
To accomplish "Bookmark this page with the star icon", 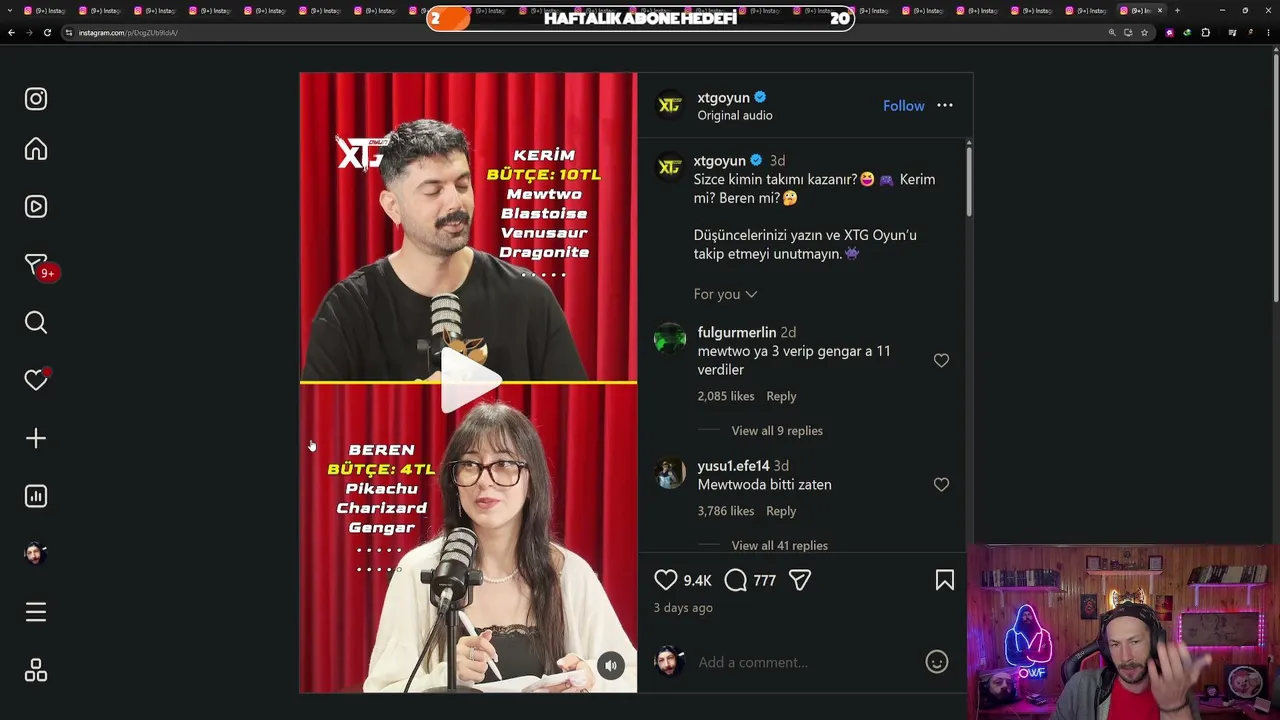I will [1144, 32].
